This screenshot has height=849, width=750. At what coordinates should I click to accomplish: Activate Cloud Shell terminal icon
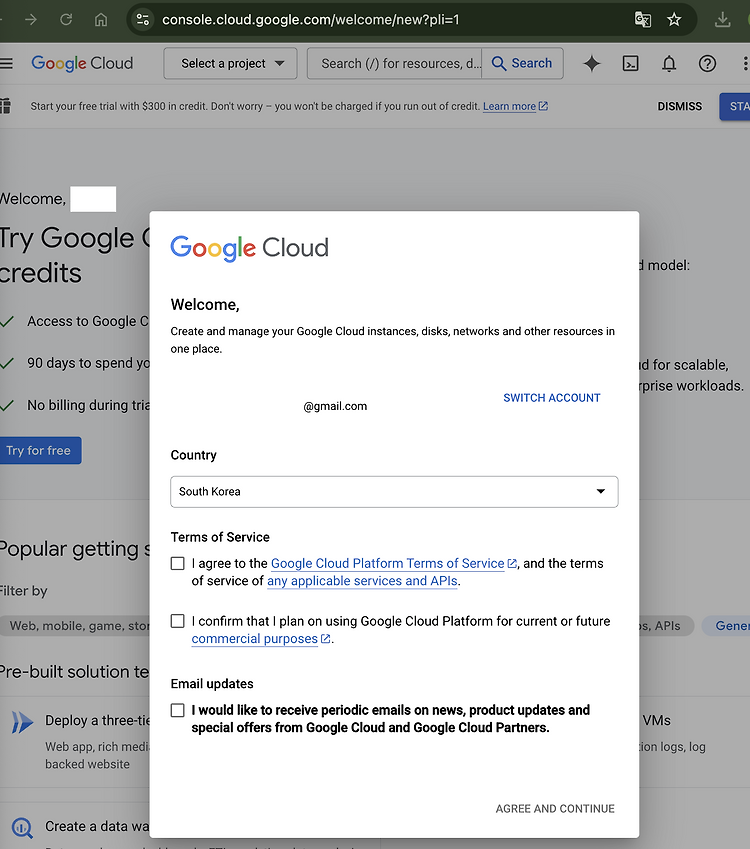point(630,63)
